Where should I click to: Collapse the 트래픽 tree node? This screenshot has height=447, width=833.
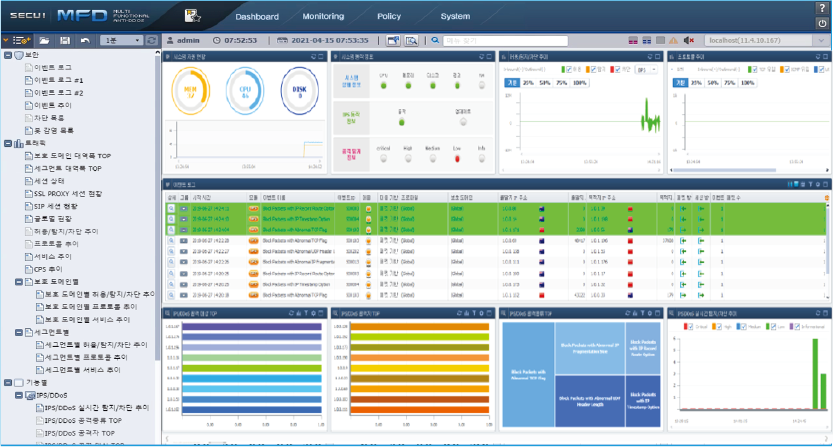click(x=8, y=143)
